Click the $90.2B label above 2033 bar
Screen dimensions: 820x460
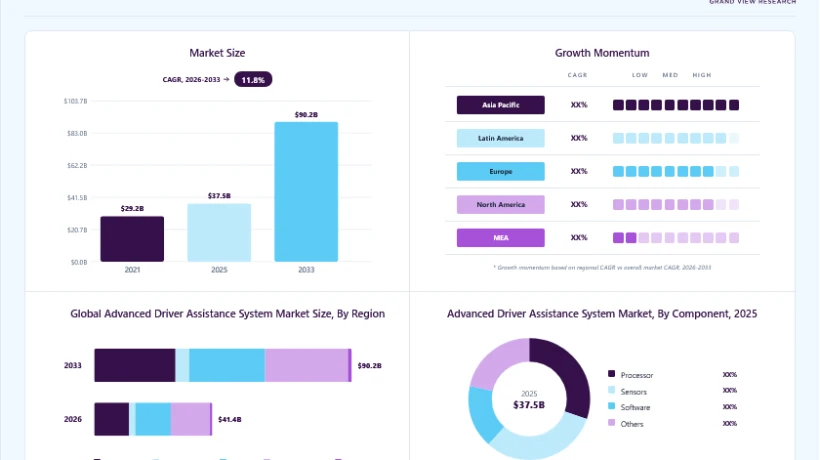click(x=306, y=114)
